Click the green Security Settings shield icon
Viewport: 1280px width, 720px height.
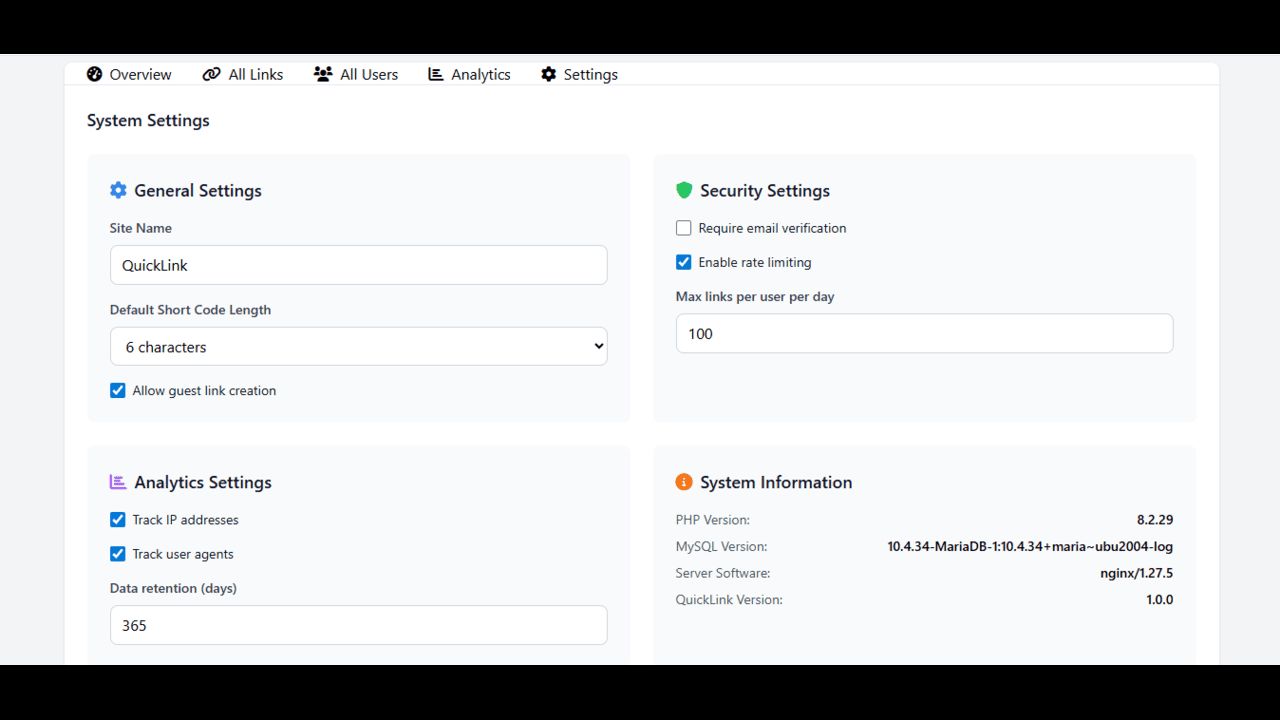tap(684, 190)
